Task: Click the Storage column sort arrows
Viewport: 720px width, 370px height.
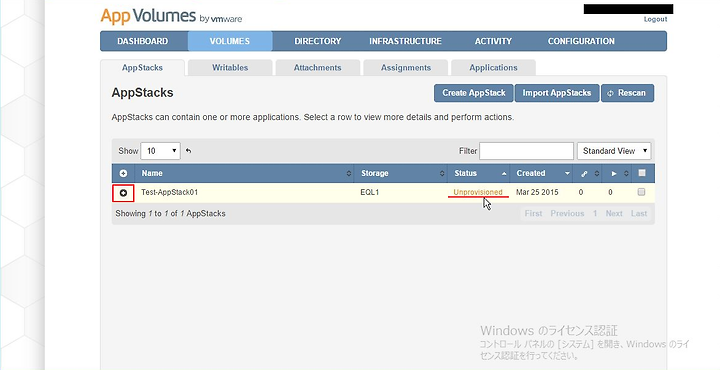Action: [442, 174]
